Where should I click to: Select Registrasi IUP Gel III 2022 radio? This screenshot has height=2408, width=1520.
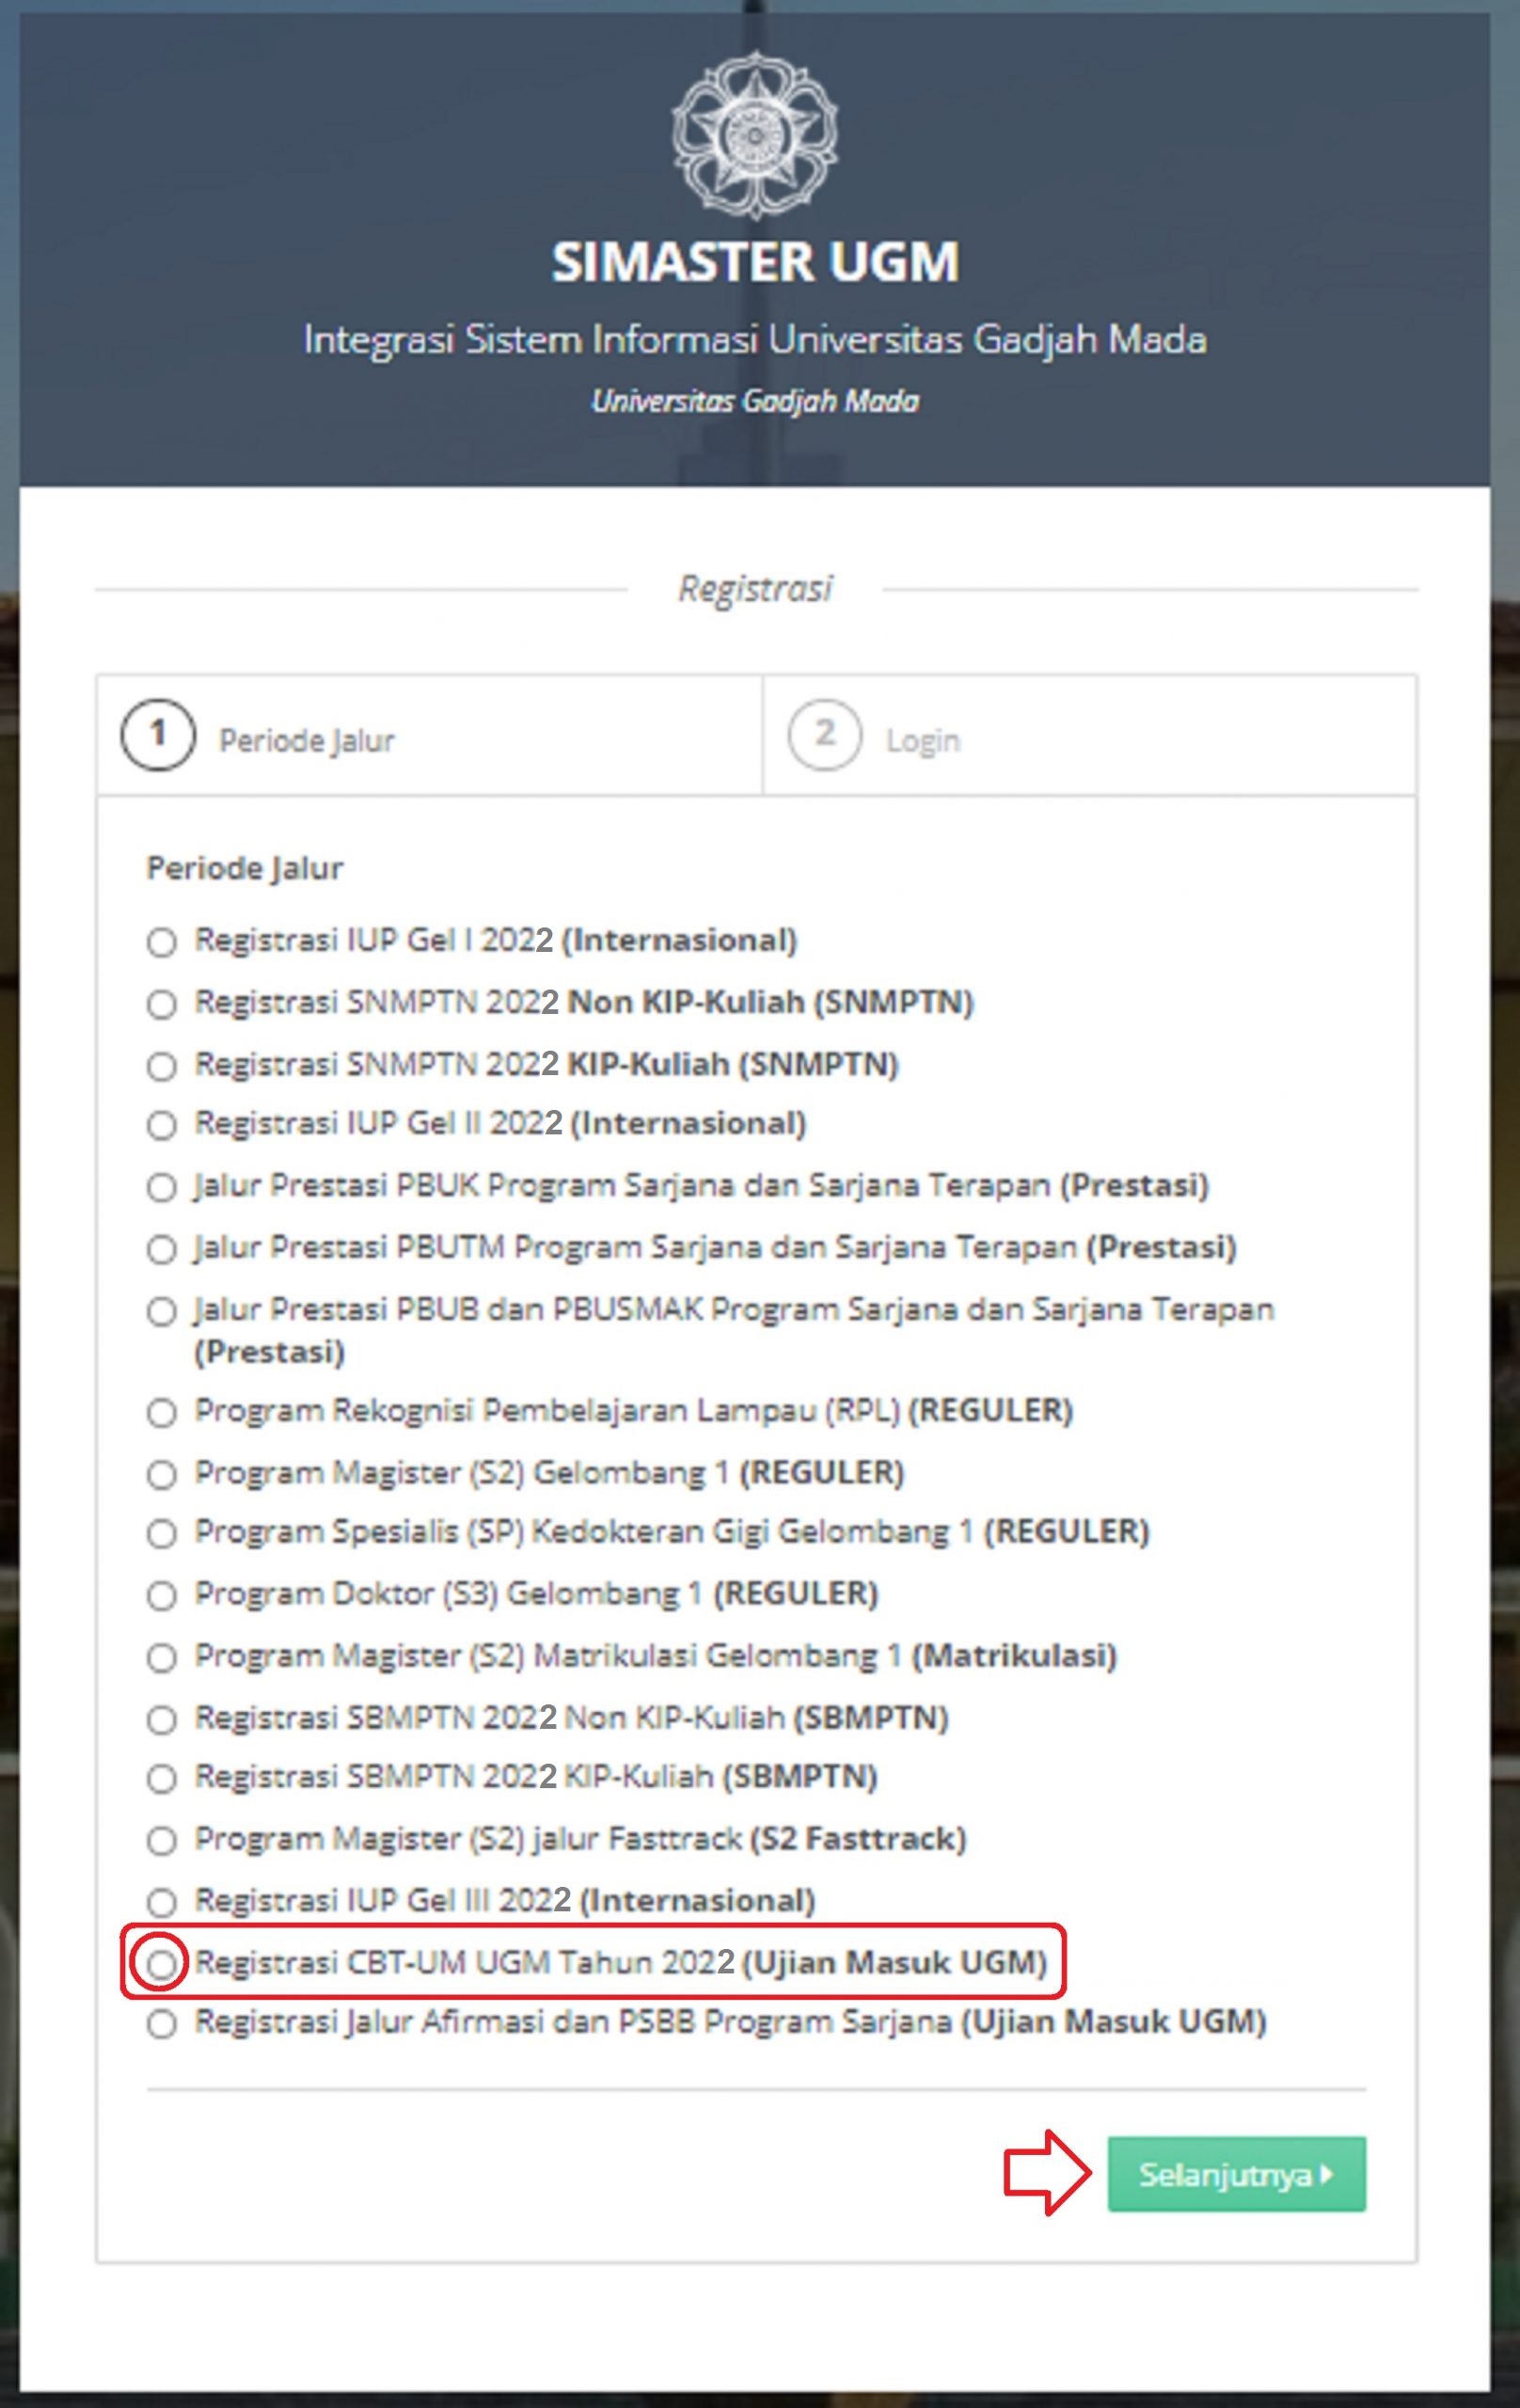(161, 1902)
